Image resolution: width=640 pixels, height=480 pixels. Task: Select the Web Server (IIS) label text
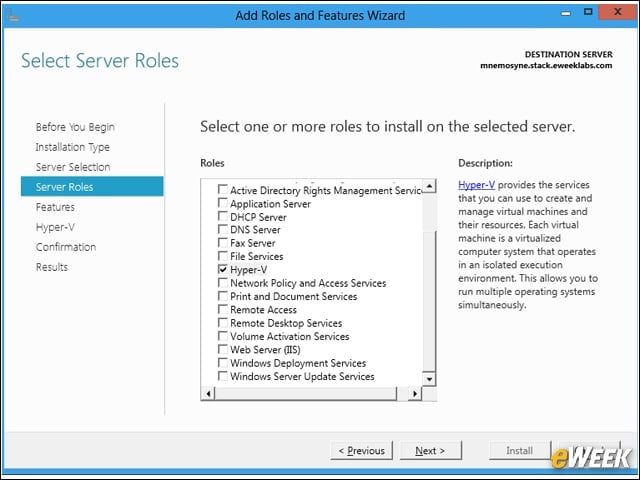point(265,350)
